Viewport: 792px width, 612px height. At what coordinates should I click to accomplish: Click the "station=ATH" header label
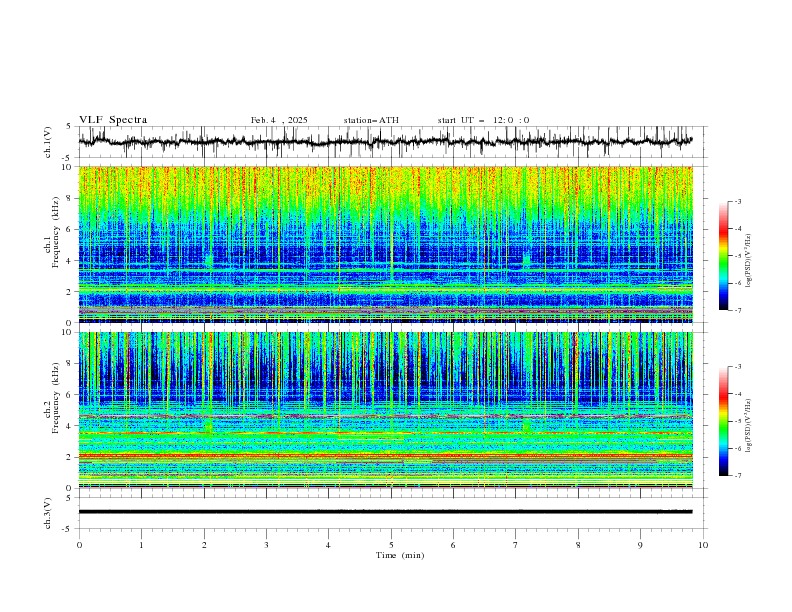(371, 120)
